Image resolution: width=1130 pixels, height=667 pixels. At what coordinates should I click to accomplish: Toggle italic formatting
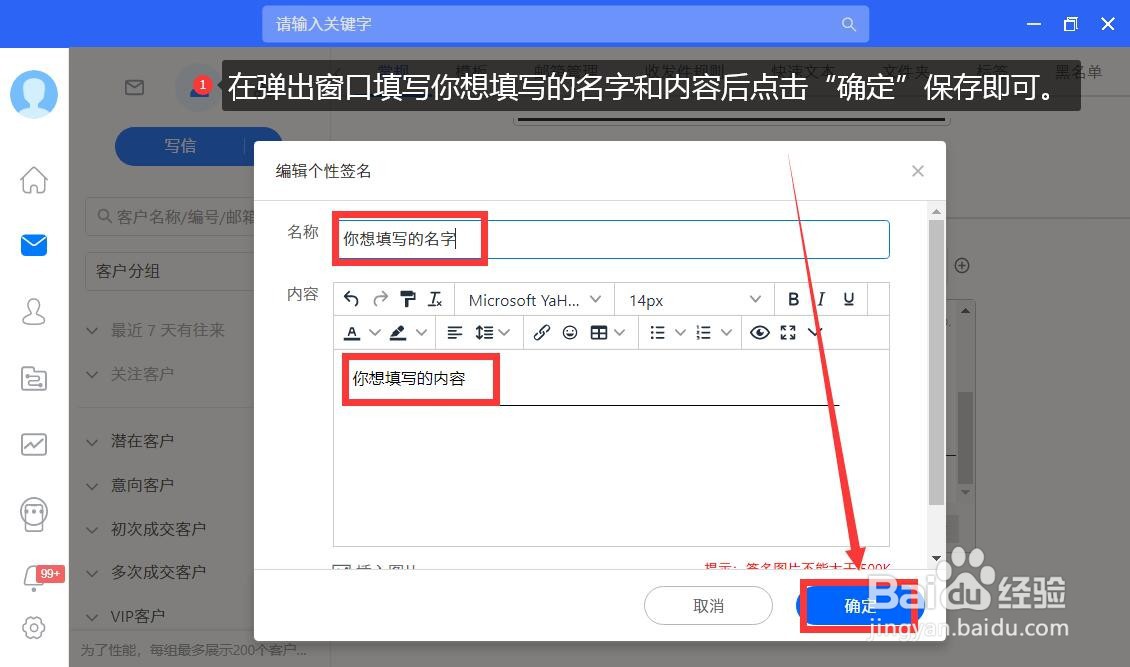821,299
